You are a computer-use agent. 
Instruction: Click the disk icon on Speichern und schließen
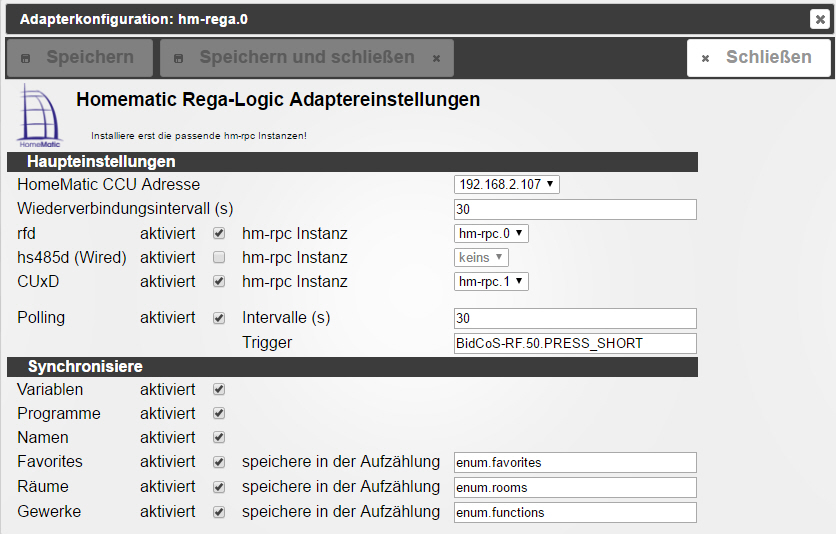click(x=179, y=59)
